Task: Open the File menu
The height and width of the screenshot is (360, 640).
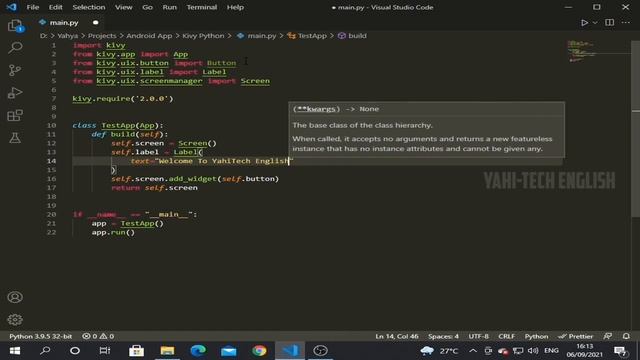Action: pos(33,7)
